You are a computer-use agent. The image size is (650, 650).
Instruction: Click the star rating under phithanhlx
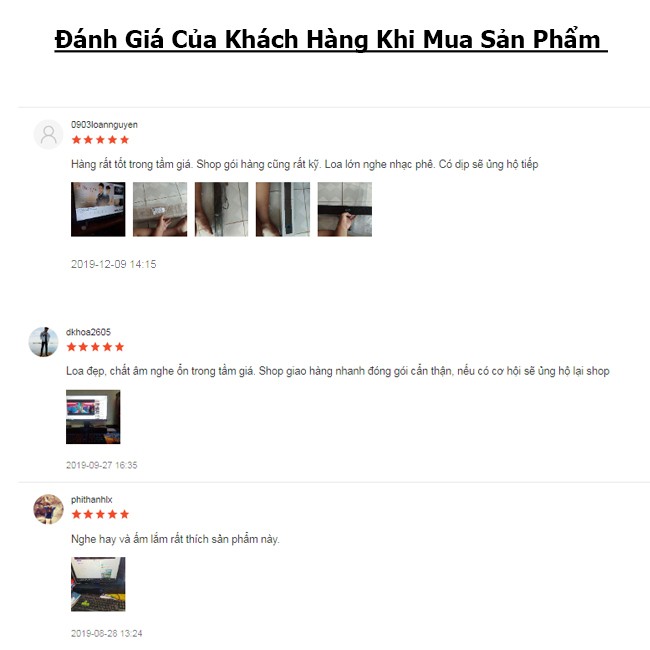coord(100,514)
